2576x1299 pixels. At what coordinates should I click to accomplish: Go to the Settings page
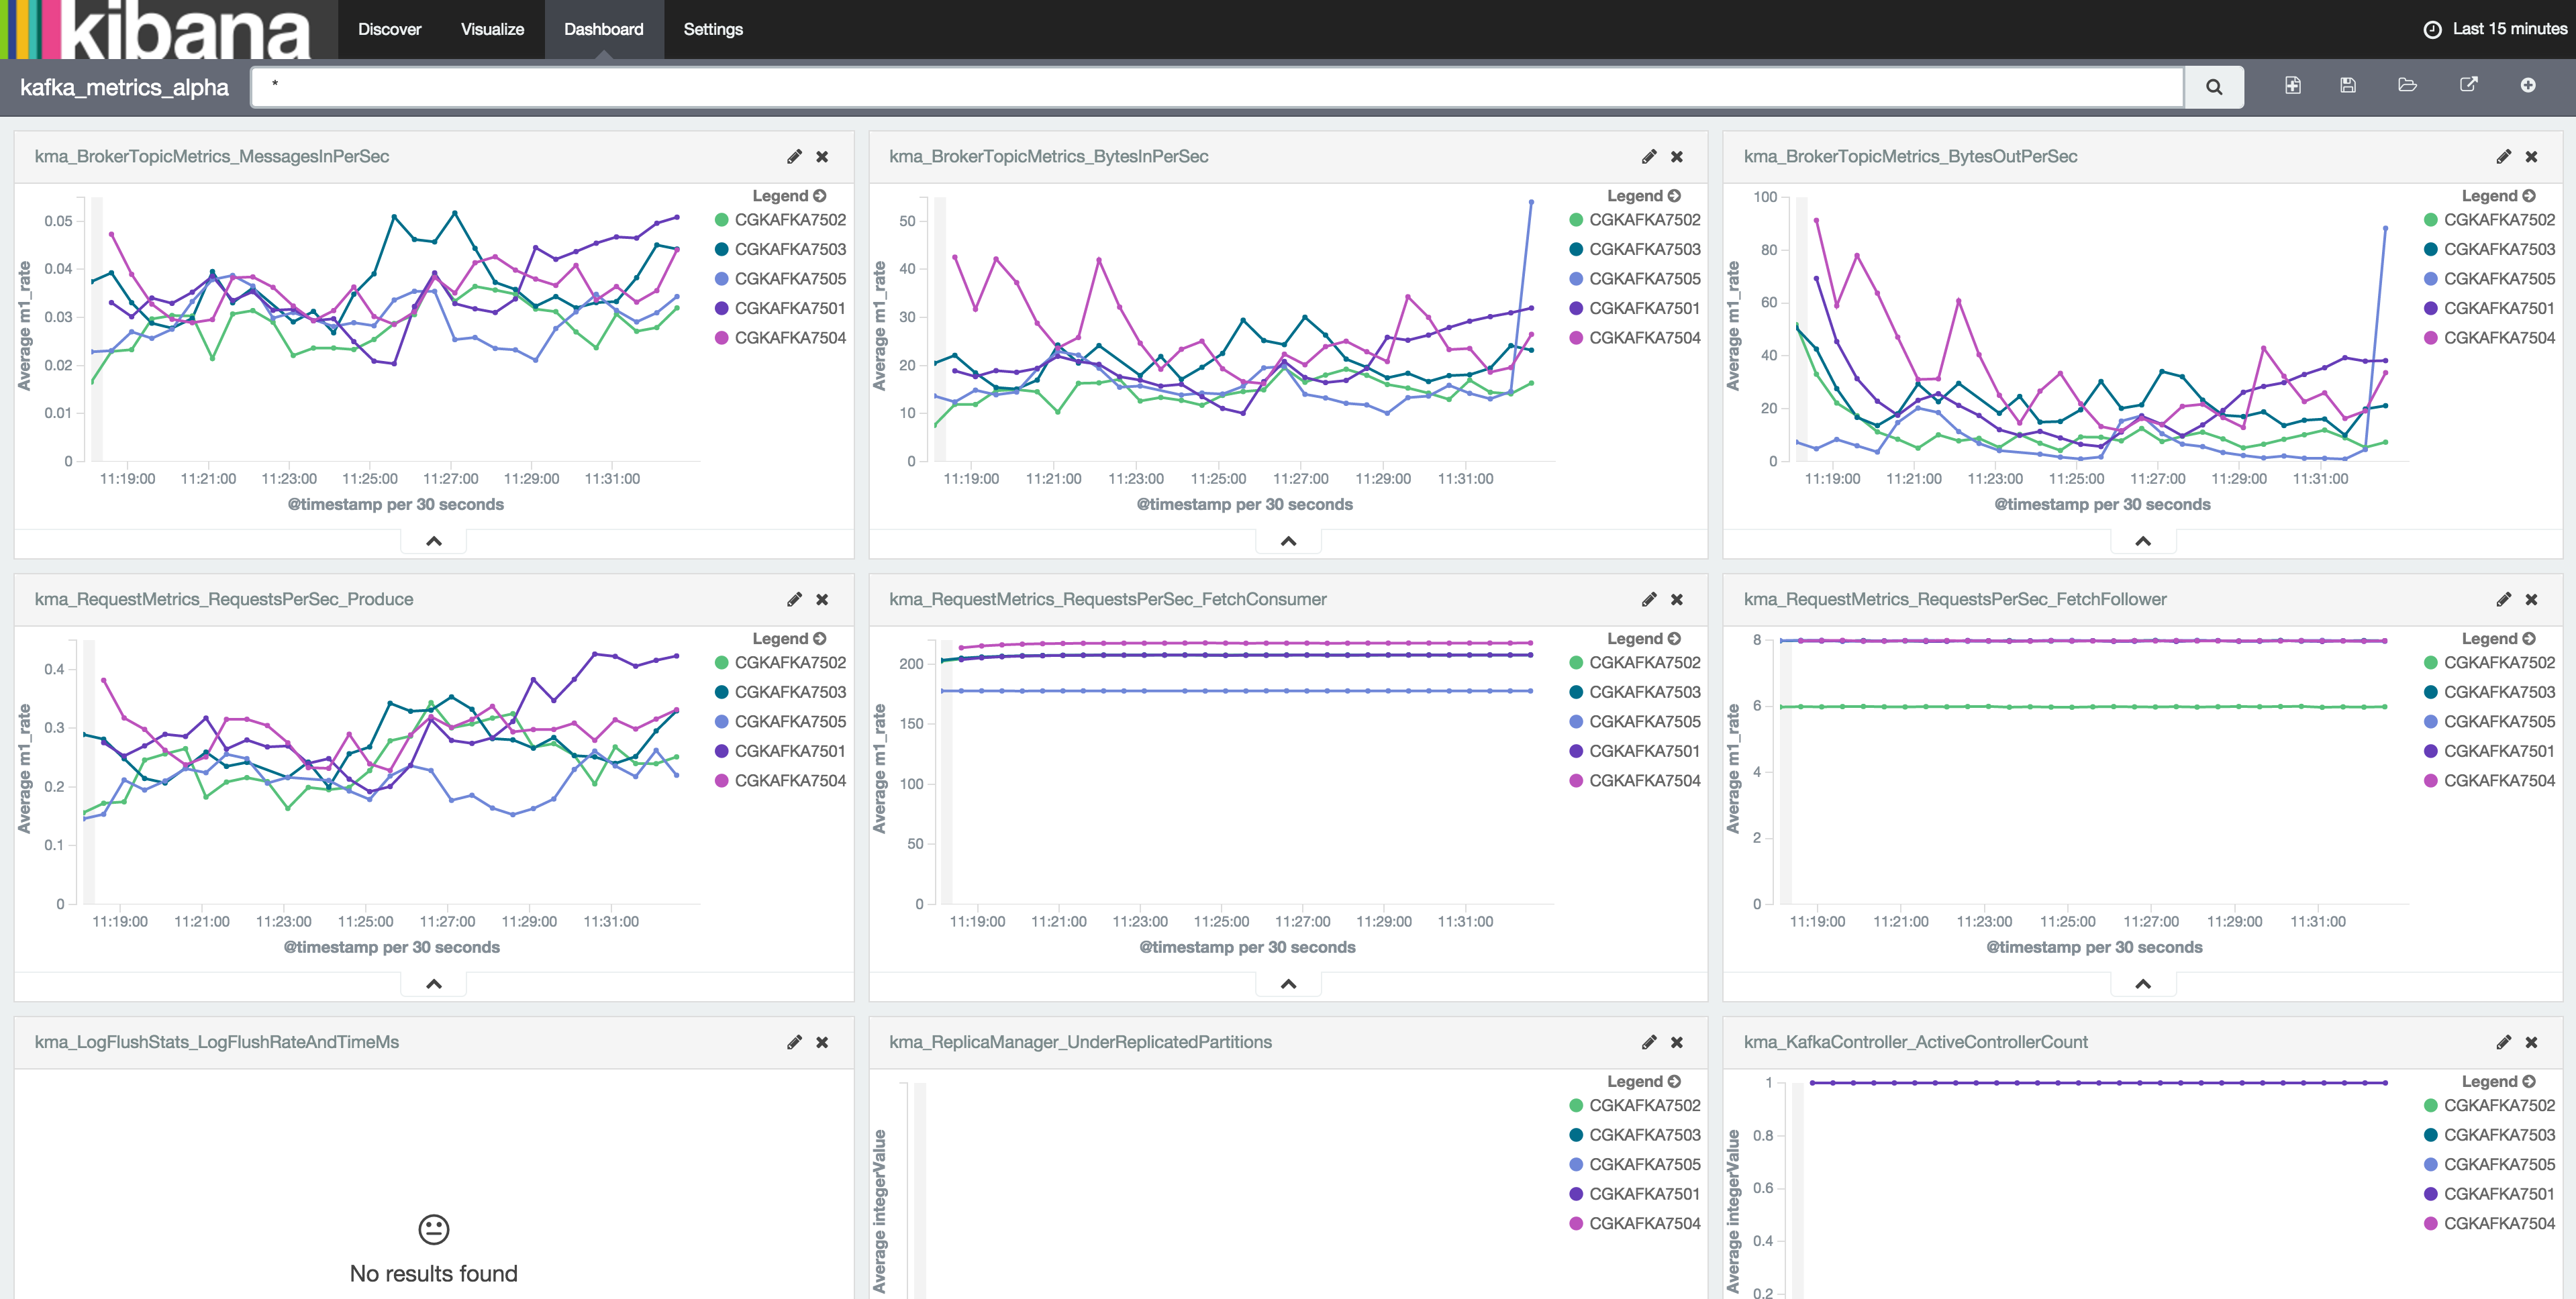712,29
